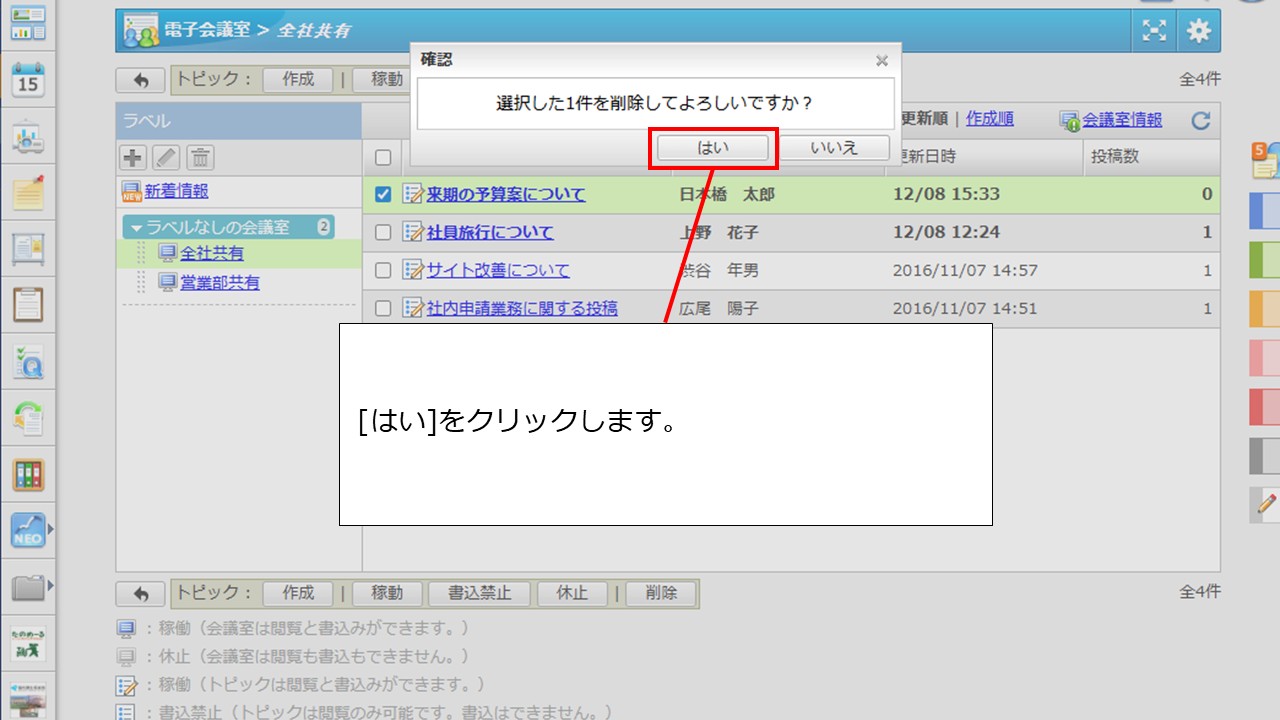1280x720 pixels.
Task: Delete label using the trash can icon
Action: [200, 157]
